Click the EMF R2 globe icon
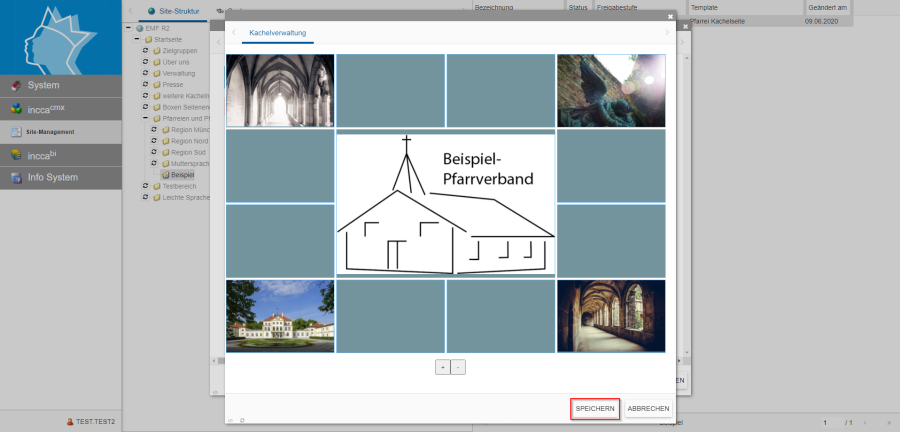This screenshot has width=900, height=432. (140, 28)
